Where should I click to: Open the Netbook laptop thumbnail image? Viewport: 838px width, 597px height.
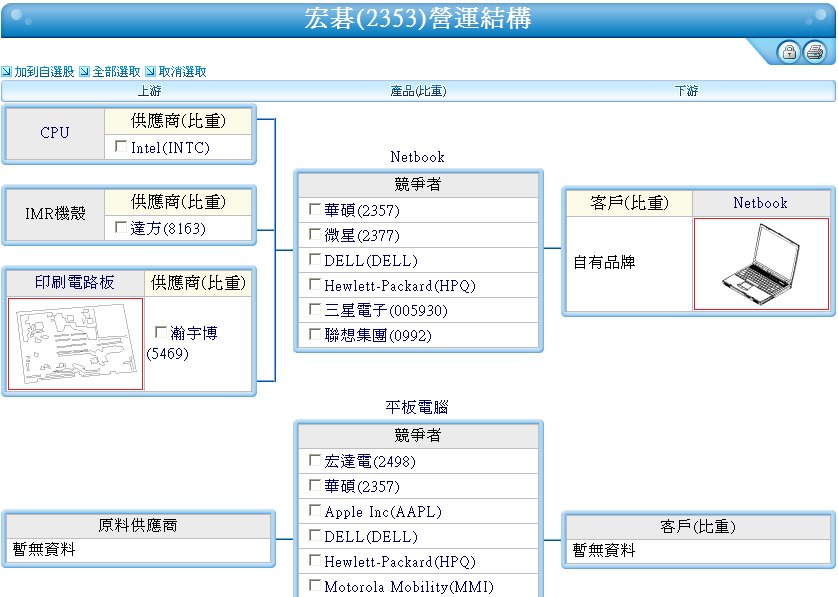(761, 264)
